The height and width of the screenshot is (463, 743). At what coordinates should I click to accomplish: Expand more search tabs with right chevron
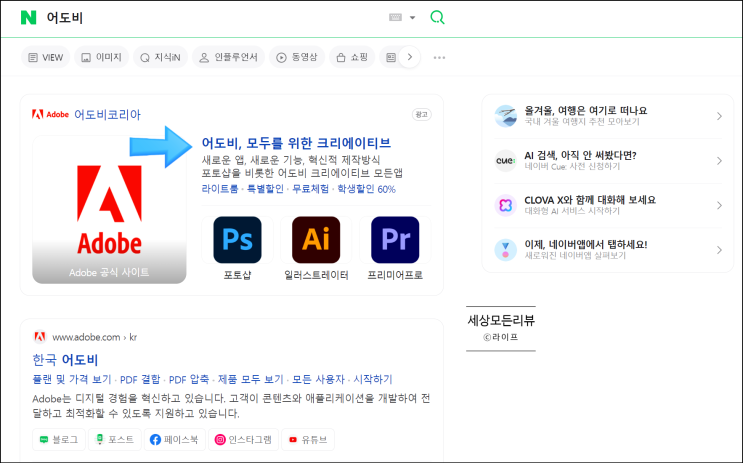[x=409, y=57]
